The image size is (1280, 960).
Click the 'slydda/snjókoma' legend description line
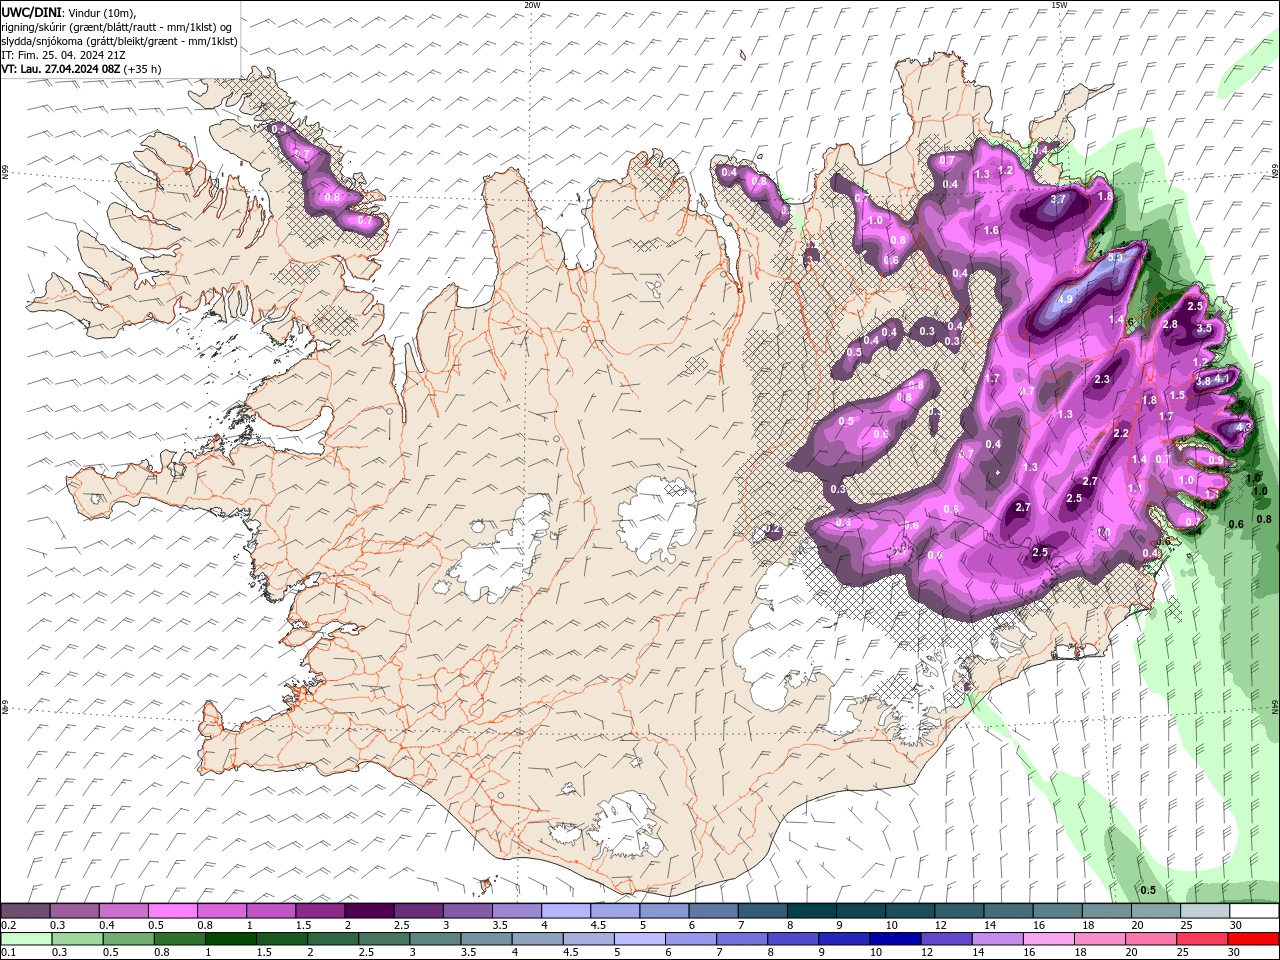tap(119, 41)
